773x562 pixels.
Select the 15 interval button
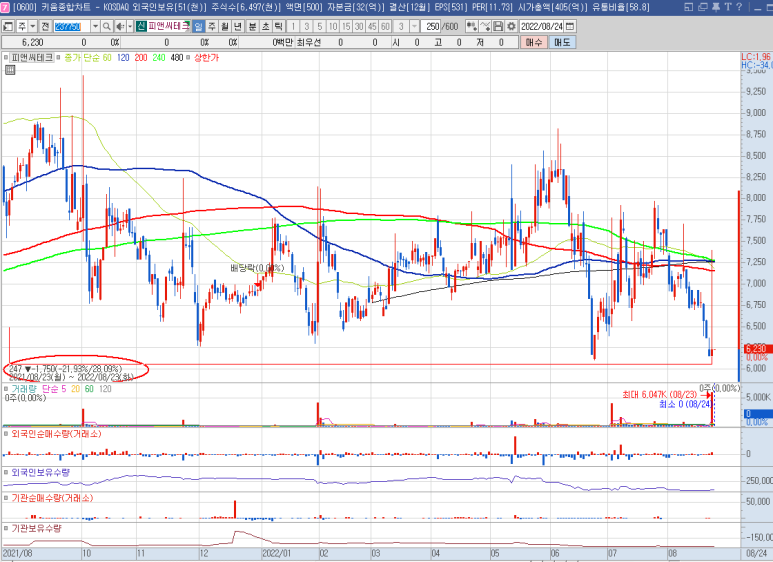(346, 26)
